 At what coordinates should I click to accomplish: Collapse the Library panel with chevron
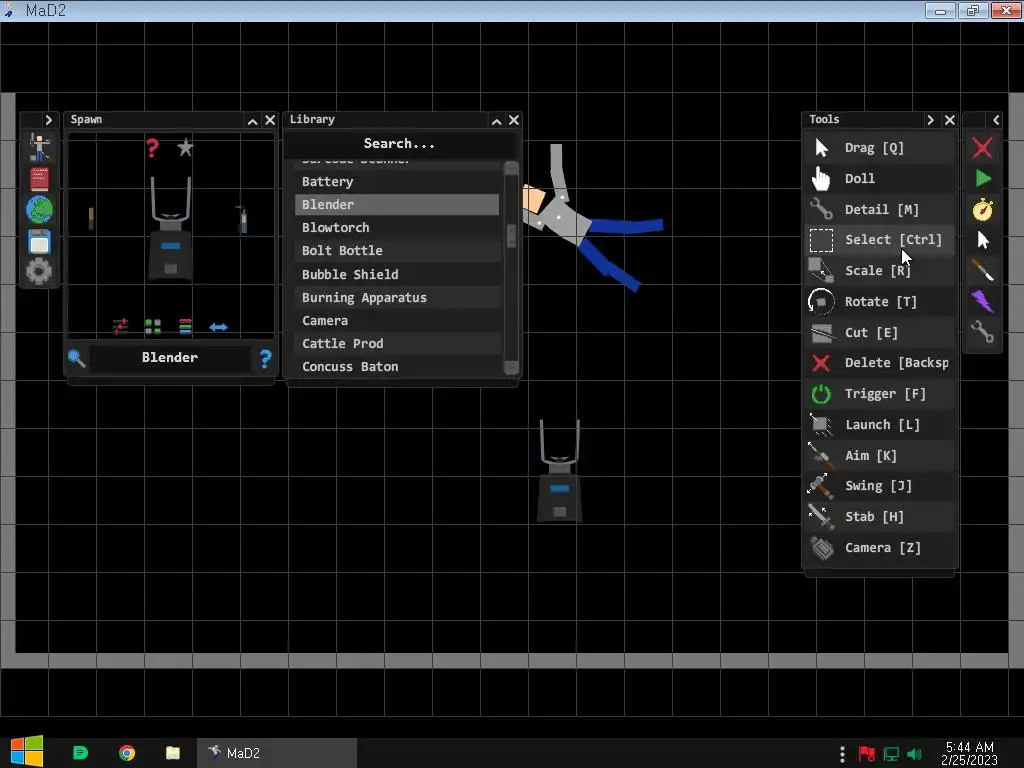496,121
